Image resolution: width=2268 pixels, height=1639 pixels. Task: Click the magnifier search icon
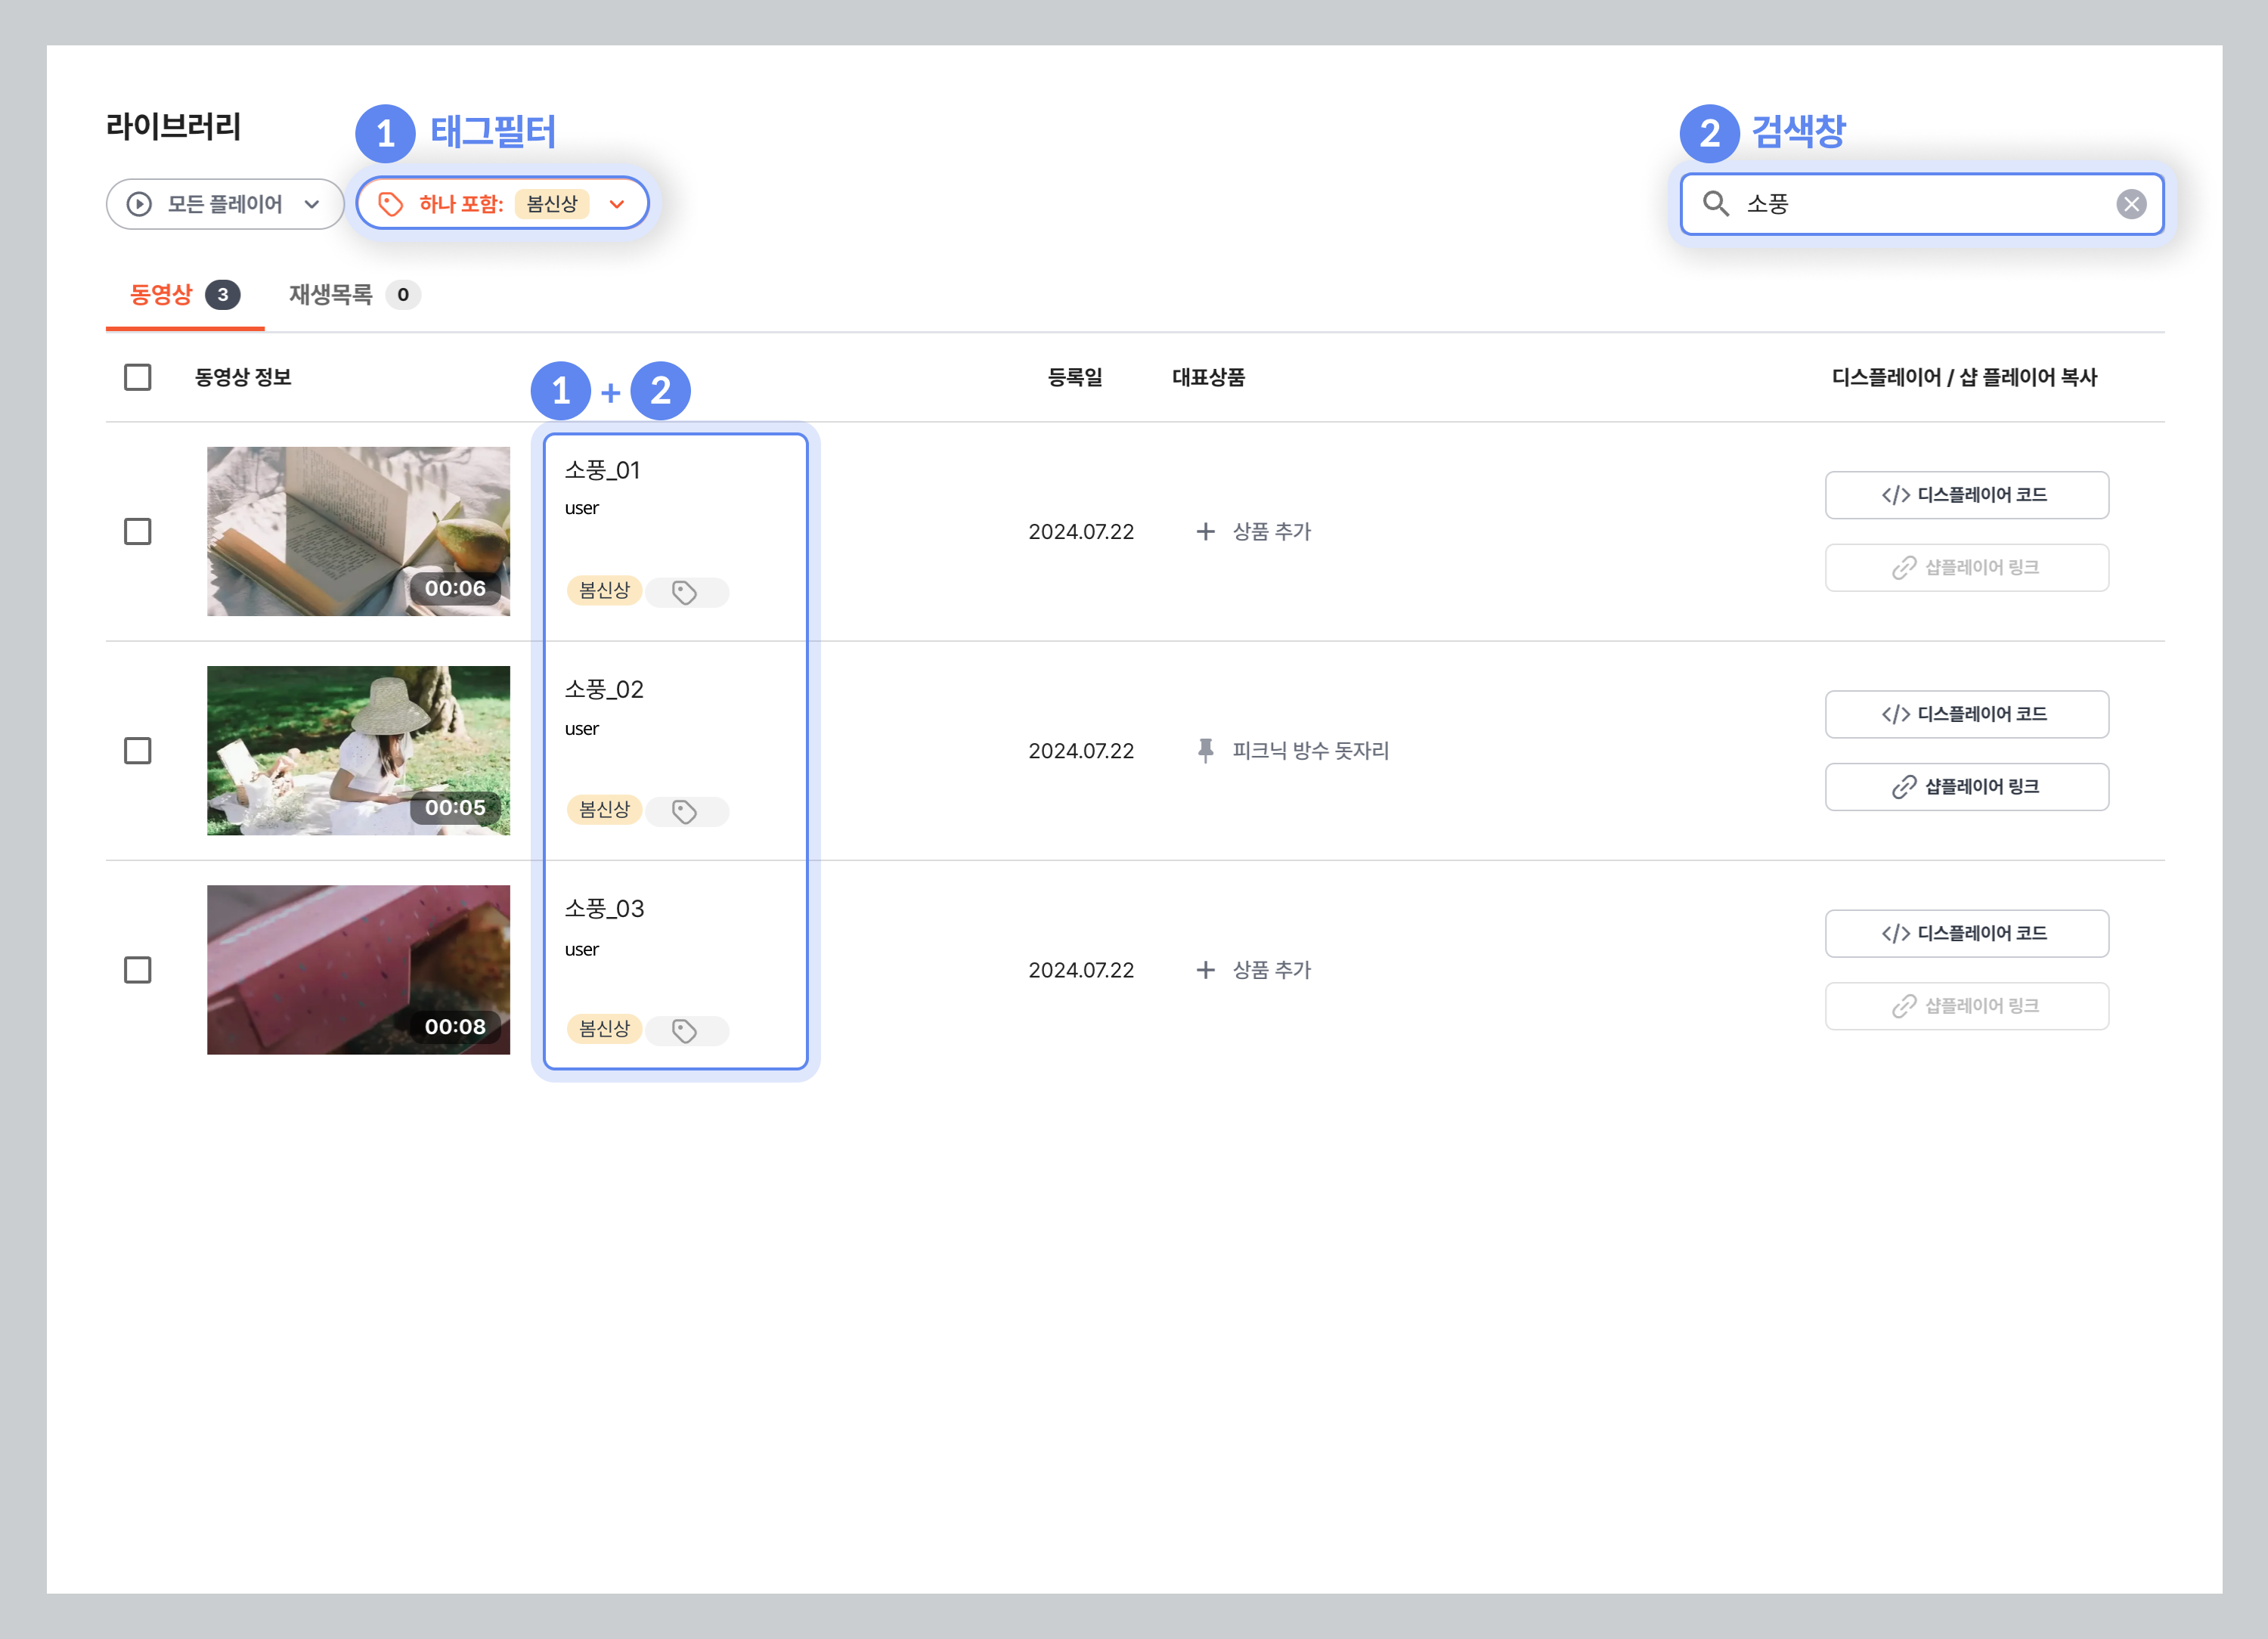tap(1715, 204)
